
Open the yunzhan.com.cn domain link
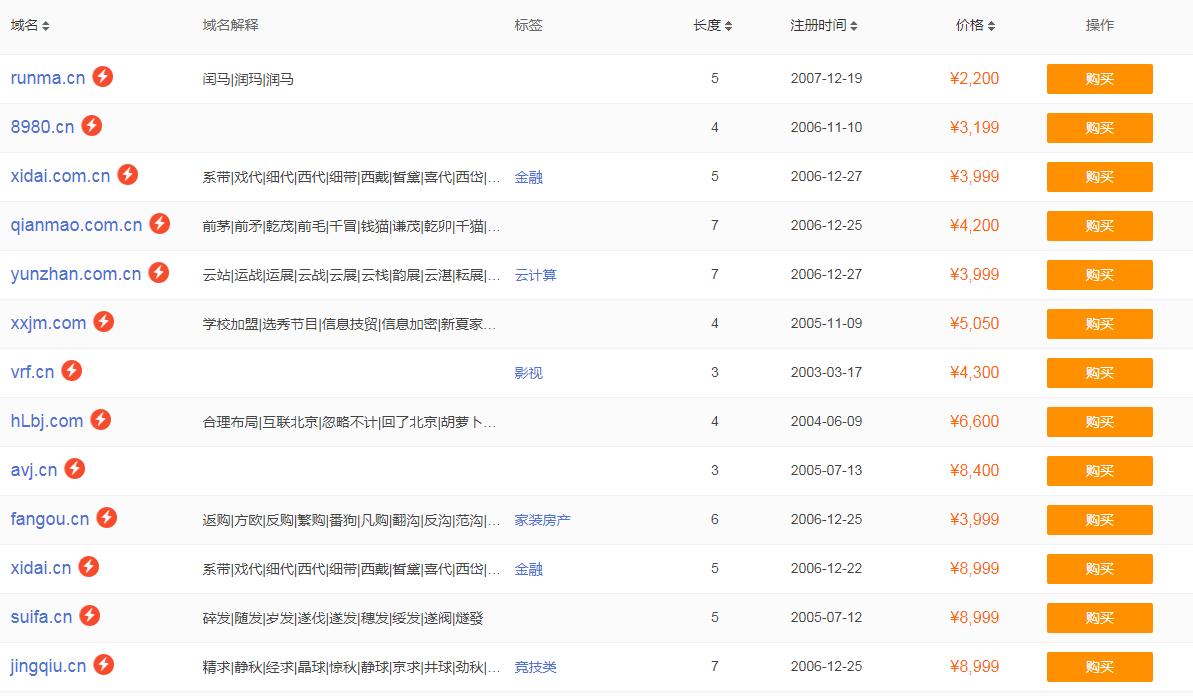click(76, 274)
